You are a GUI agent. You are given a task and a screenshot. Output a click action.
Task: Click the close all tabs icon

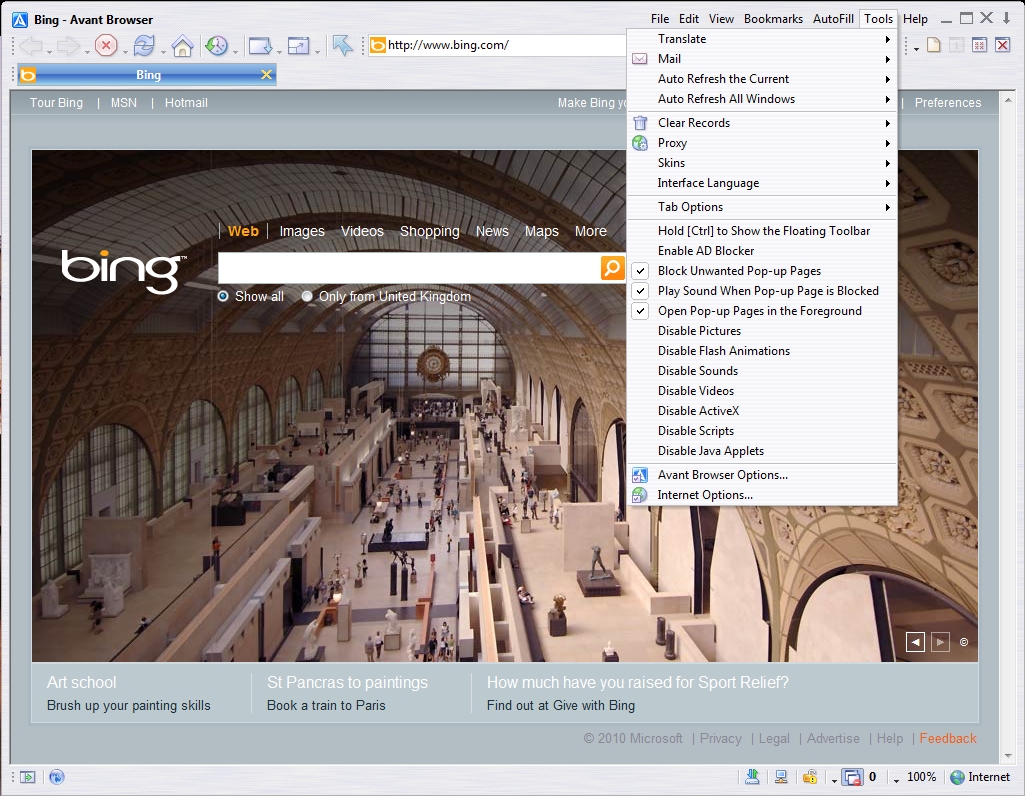click(x=979, y=45)
